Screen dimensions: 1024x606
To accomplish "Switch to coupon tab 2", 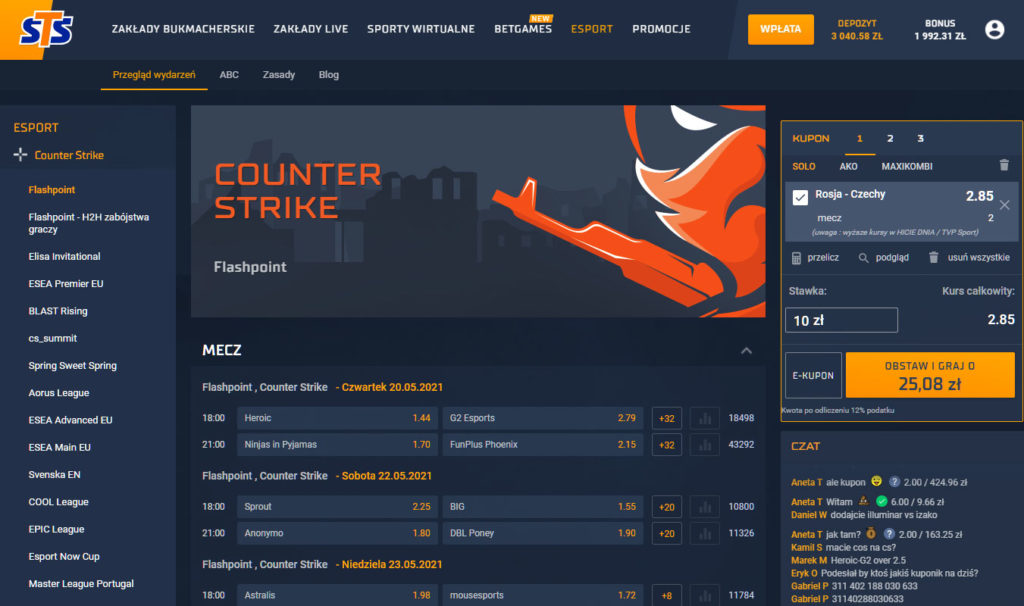I will tap(889, 138).
